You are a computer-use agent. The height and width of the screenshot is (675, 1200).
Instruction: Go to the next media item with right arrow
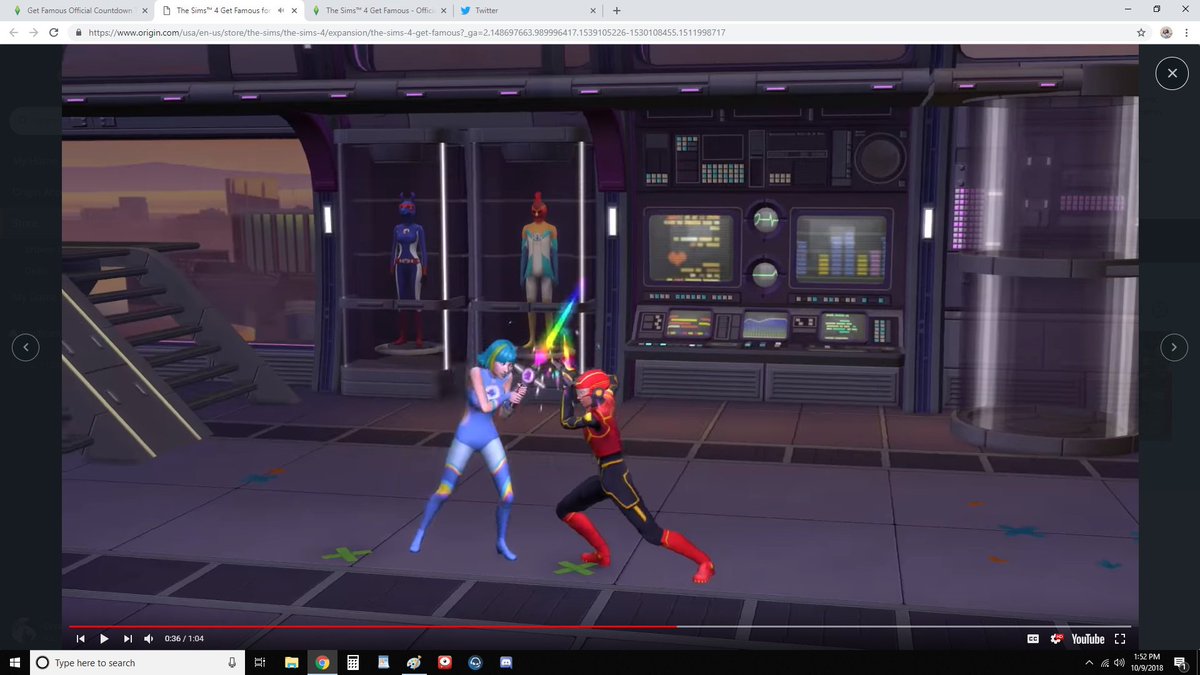tap(1174, 347)
